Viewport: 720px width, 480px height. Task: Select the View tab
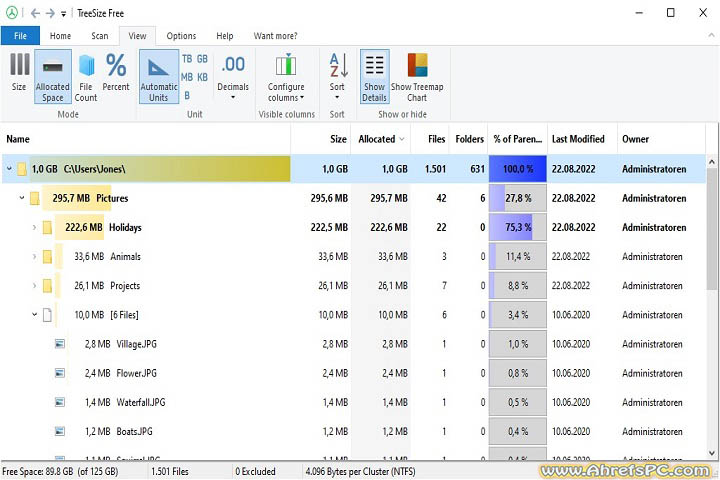click(x=137, y=36)
